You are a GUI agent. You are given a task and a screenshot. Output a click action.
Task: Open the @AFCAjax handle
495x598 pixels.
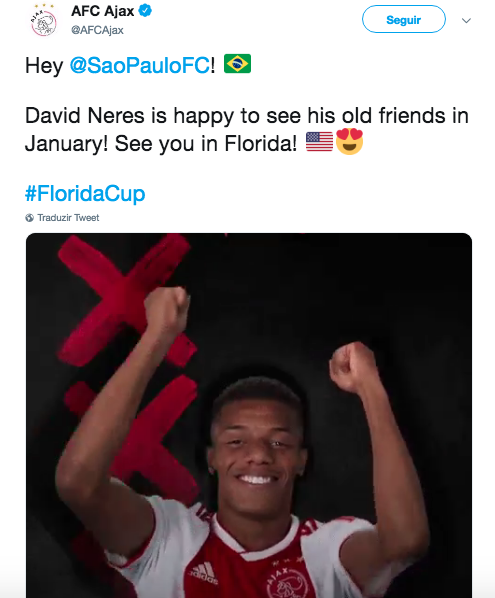(x=97, y=30)
